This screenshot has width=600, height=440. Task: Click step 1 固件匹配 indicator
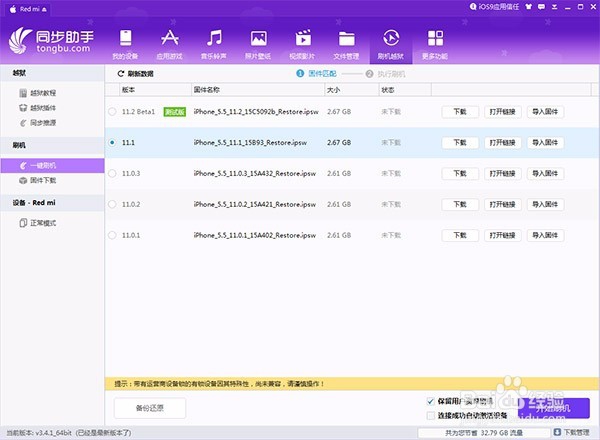(x=316, y=73)
